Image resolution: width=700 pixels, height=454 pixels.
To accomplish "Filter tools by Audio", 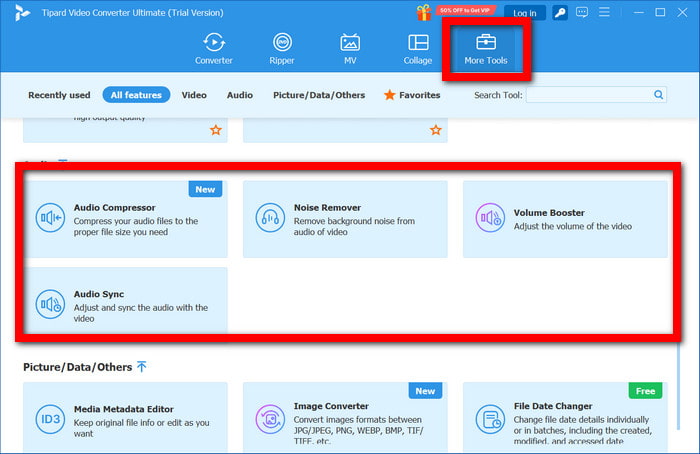I will (240, 95).
